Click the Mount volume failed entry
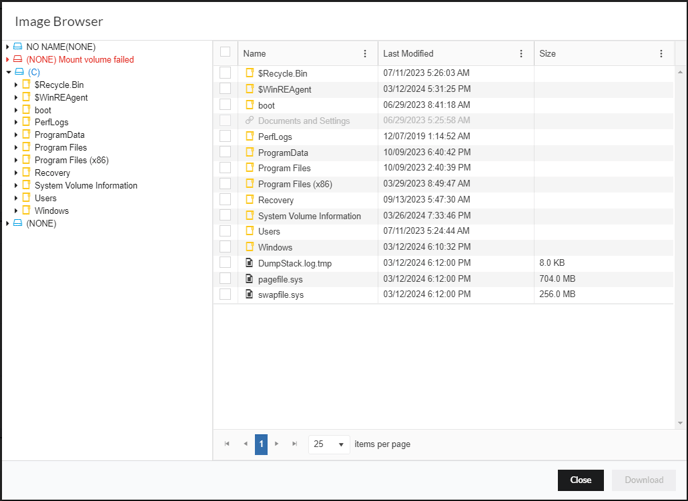 [x=80, y=59]
